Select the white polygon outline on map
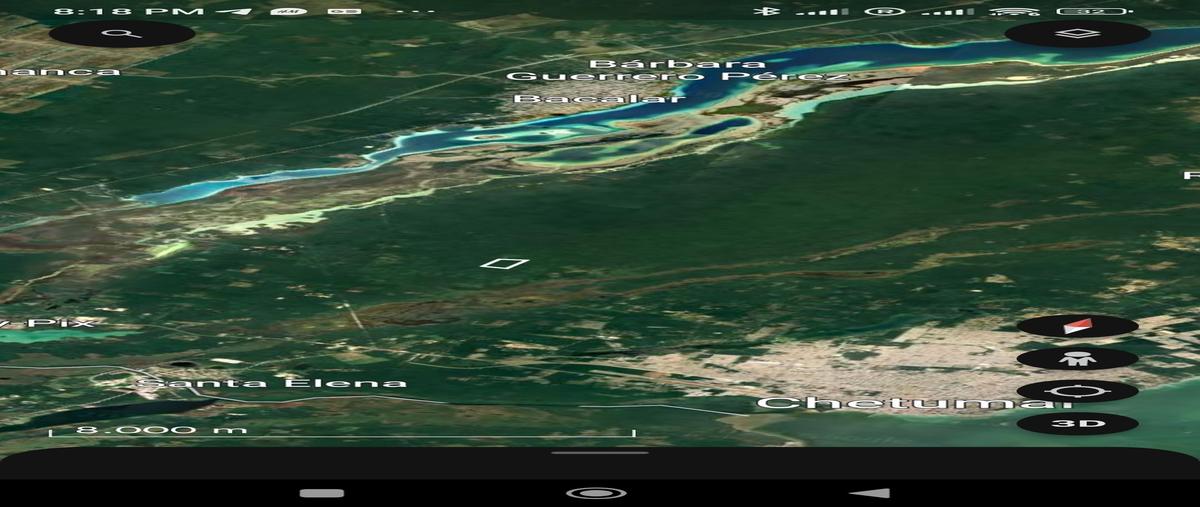Viewport: 1200px width, 507px height. [x=504, y=264]
